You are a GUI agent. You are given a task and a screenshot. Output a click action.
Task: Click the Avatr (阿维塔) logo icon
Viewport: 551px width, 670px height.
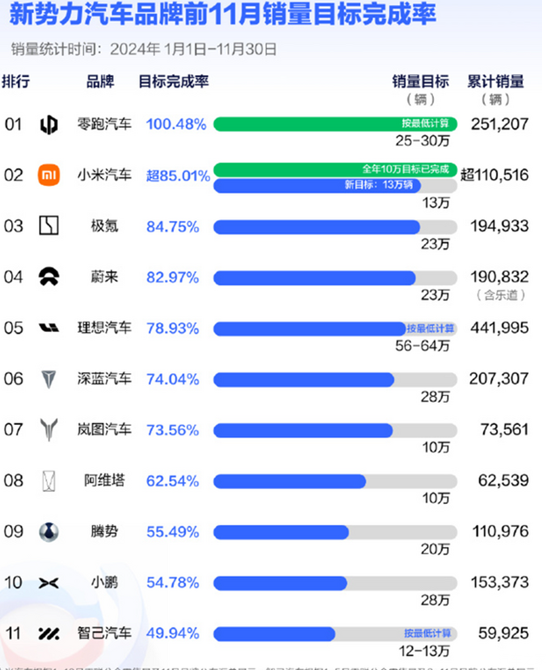pos(49,481)
